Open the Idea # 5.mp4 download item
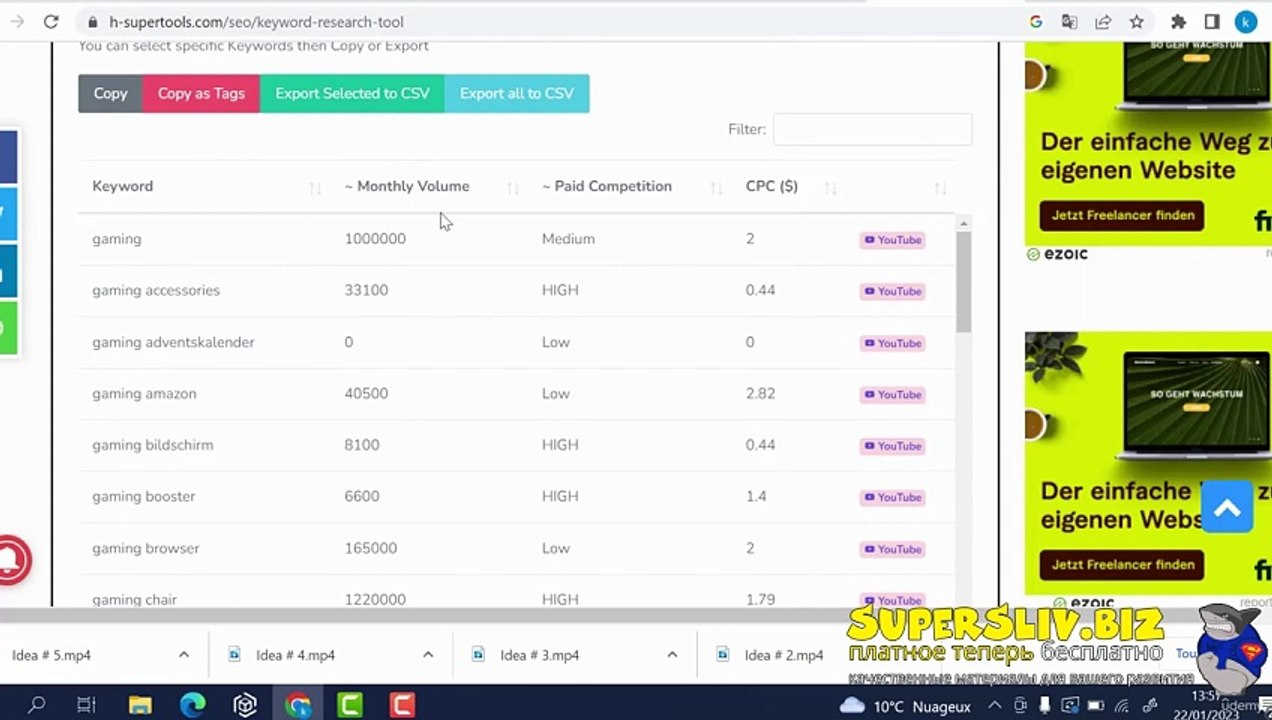Image resolution: width=1272 pixels, height=720 pixels. coord(51,655)
